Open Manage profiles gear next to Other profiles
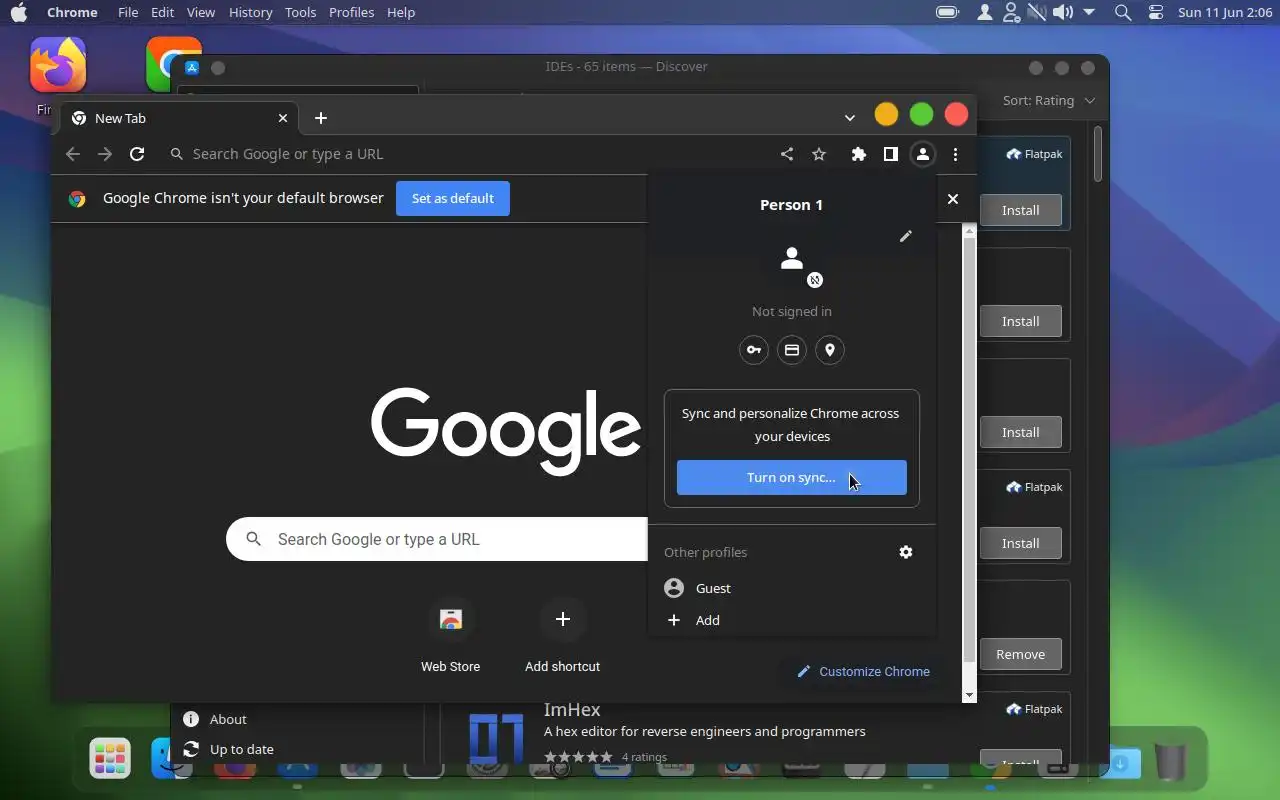1280x800 pixels. pos(906,552)
